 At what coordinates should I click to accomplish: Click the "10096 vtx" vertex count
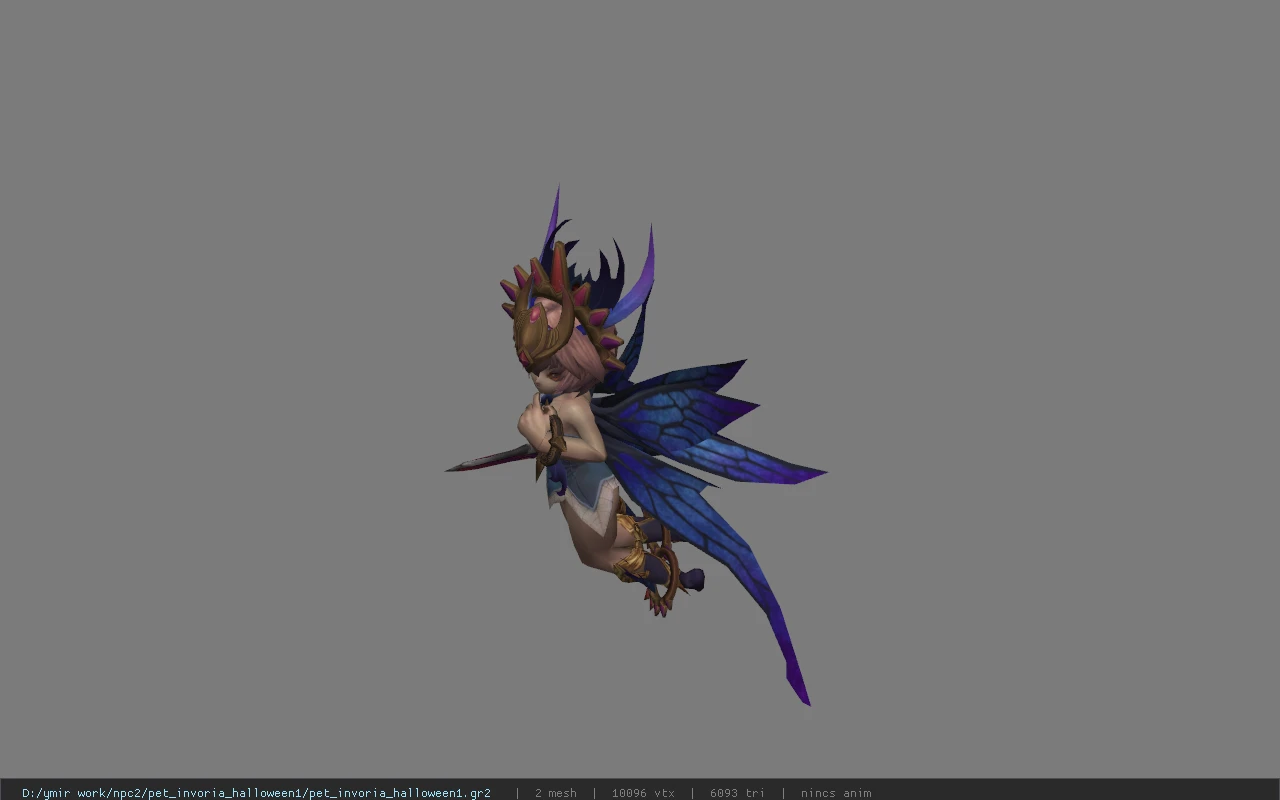(x=643, y=793)
